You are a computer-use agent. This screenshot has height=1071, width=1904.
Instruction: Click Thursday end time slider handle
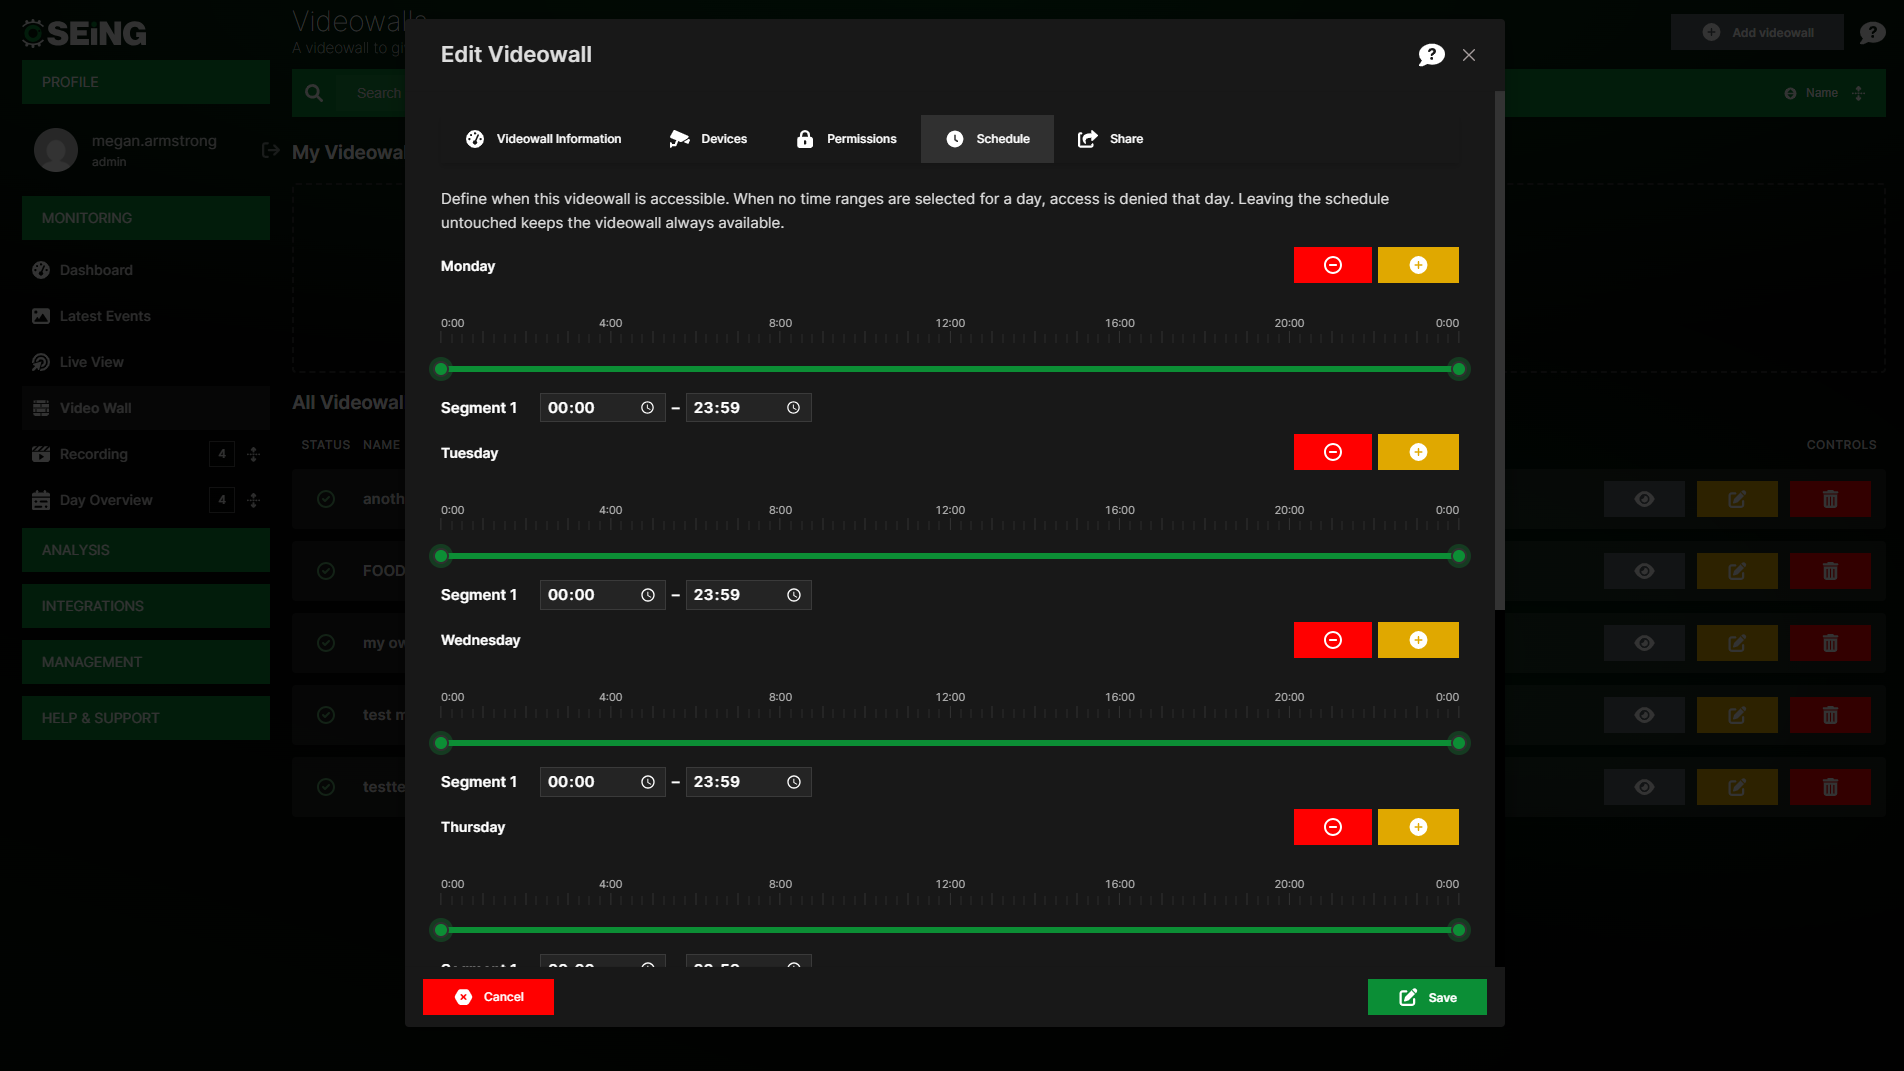click(x=1459, y=930)
